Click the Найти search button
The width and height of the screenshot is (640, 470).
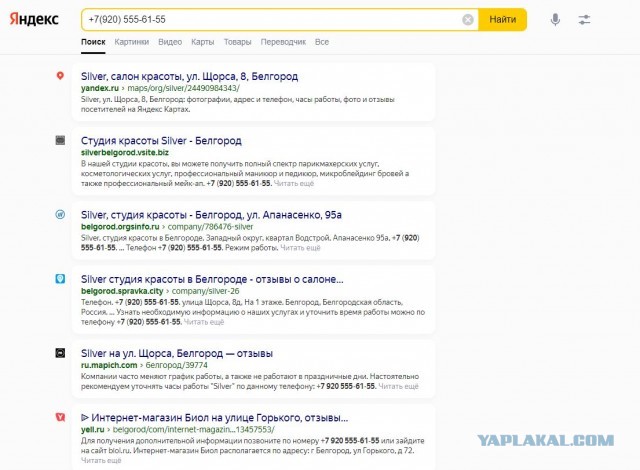[502, 20]
